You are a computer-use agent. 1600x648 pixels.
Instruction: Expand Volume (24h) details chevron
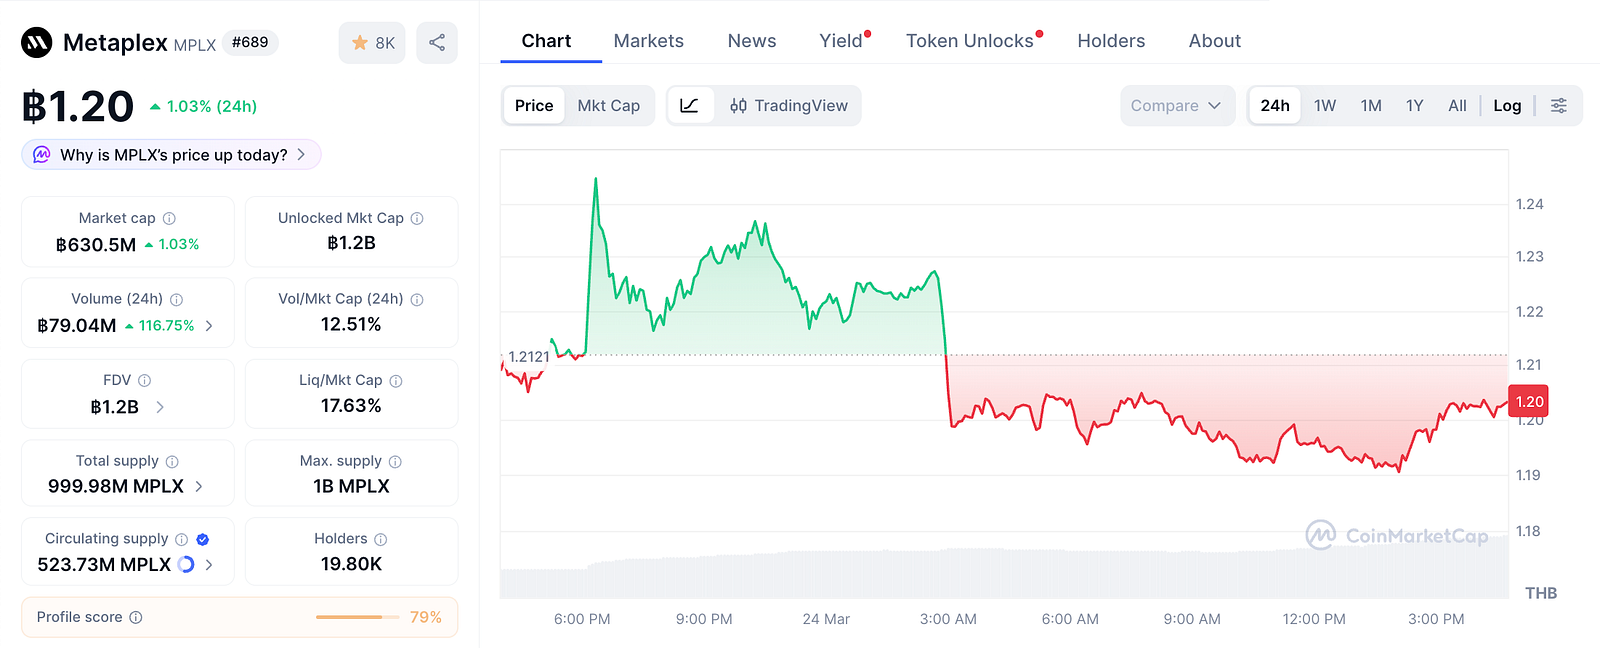click(209, 326)
